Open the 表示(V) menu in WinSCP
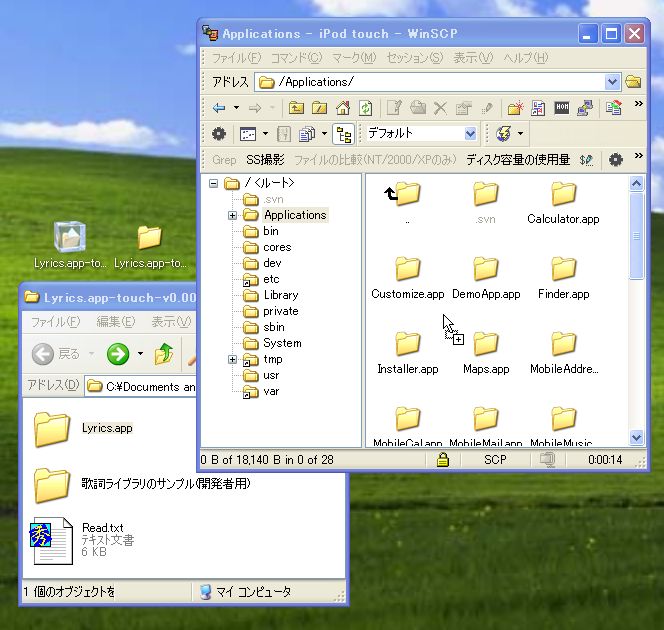 coord(473,58)
